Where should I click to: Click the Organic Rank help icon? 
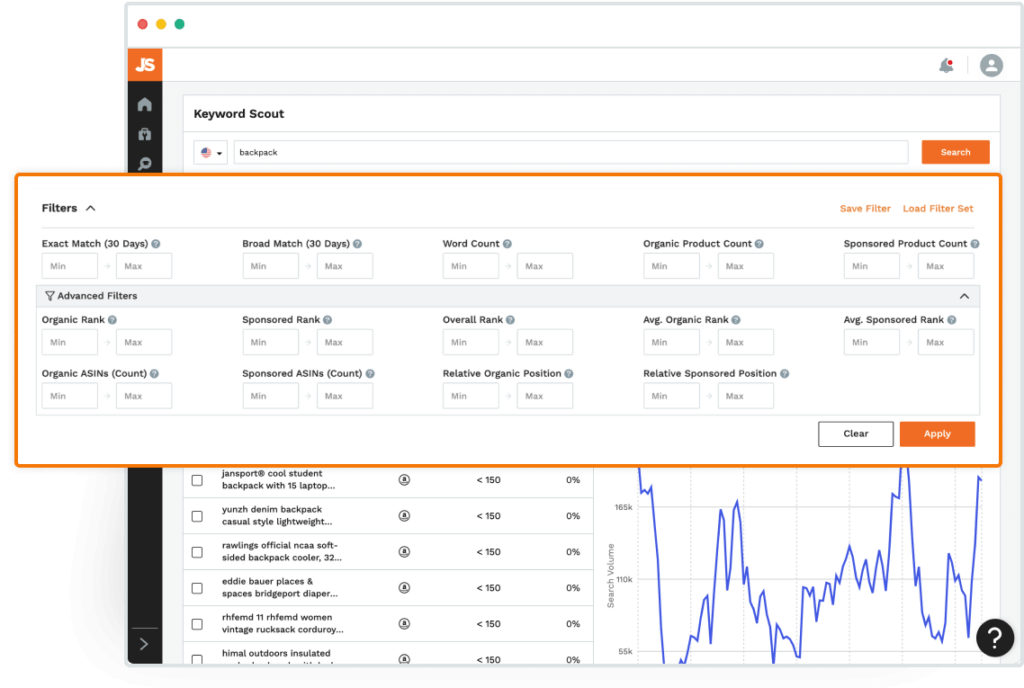point(112,320)
